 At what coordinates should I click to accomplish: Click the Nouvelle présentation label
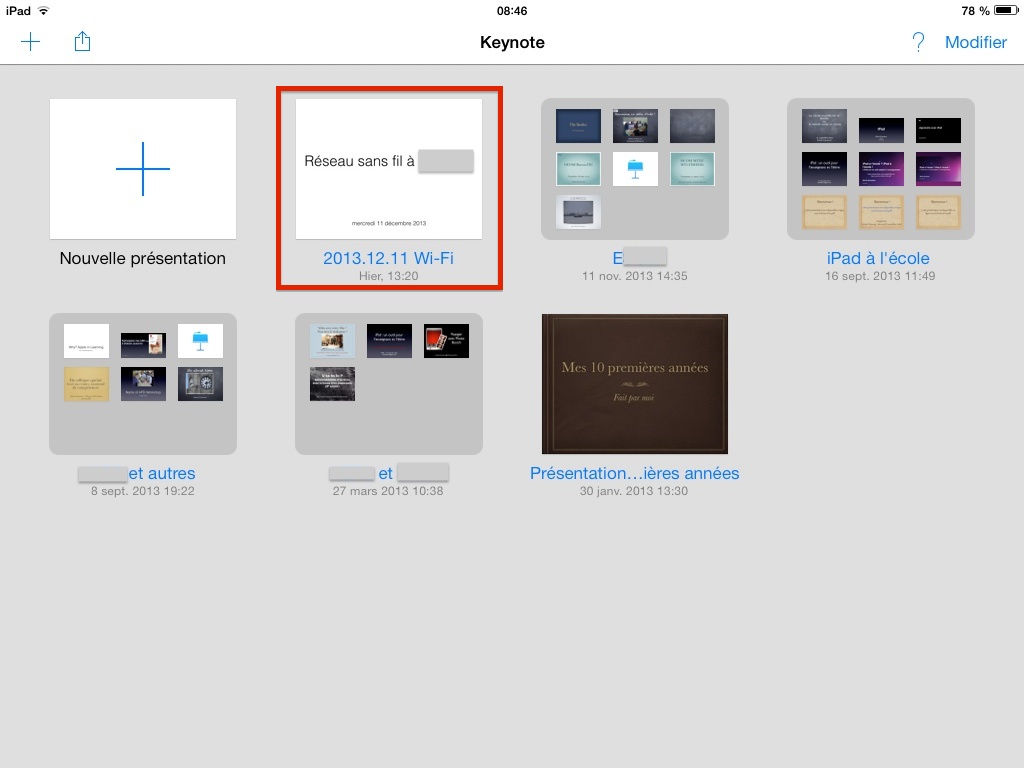point(143,258)
